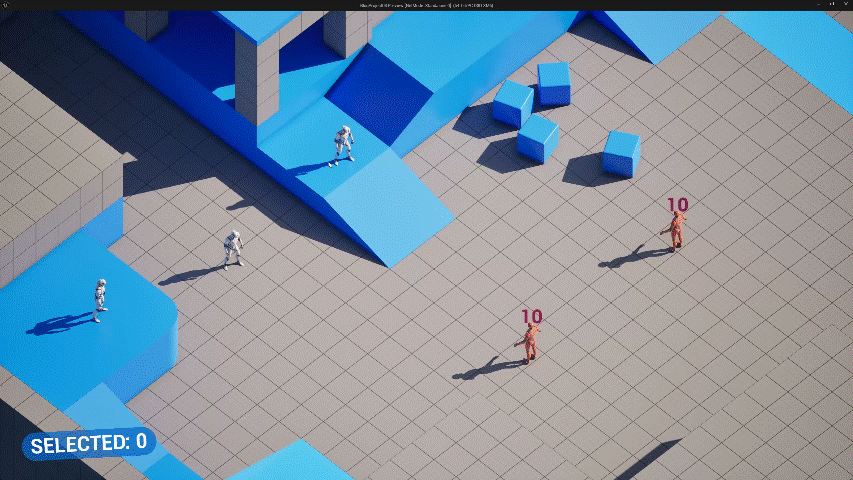This screenshot has height=480, width=853.
Task: Click the lowest blue cube in the cluster
Action: [x=537, y=138]
